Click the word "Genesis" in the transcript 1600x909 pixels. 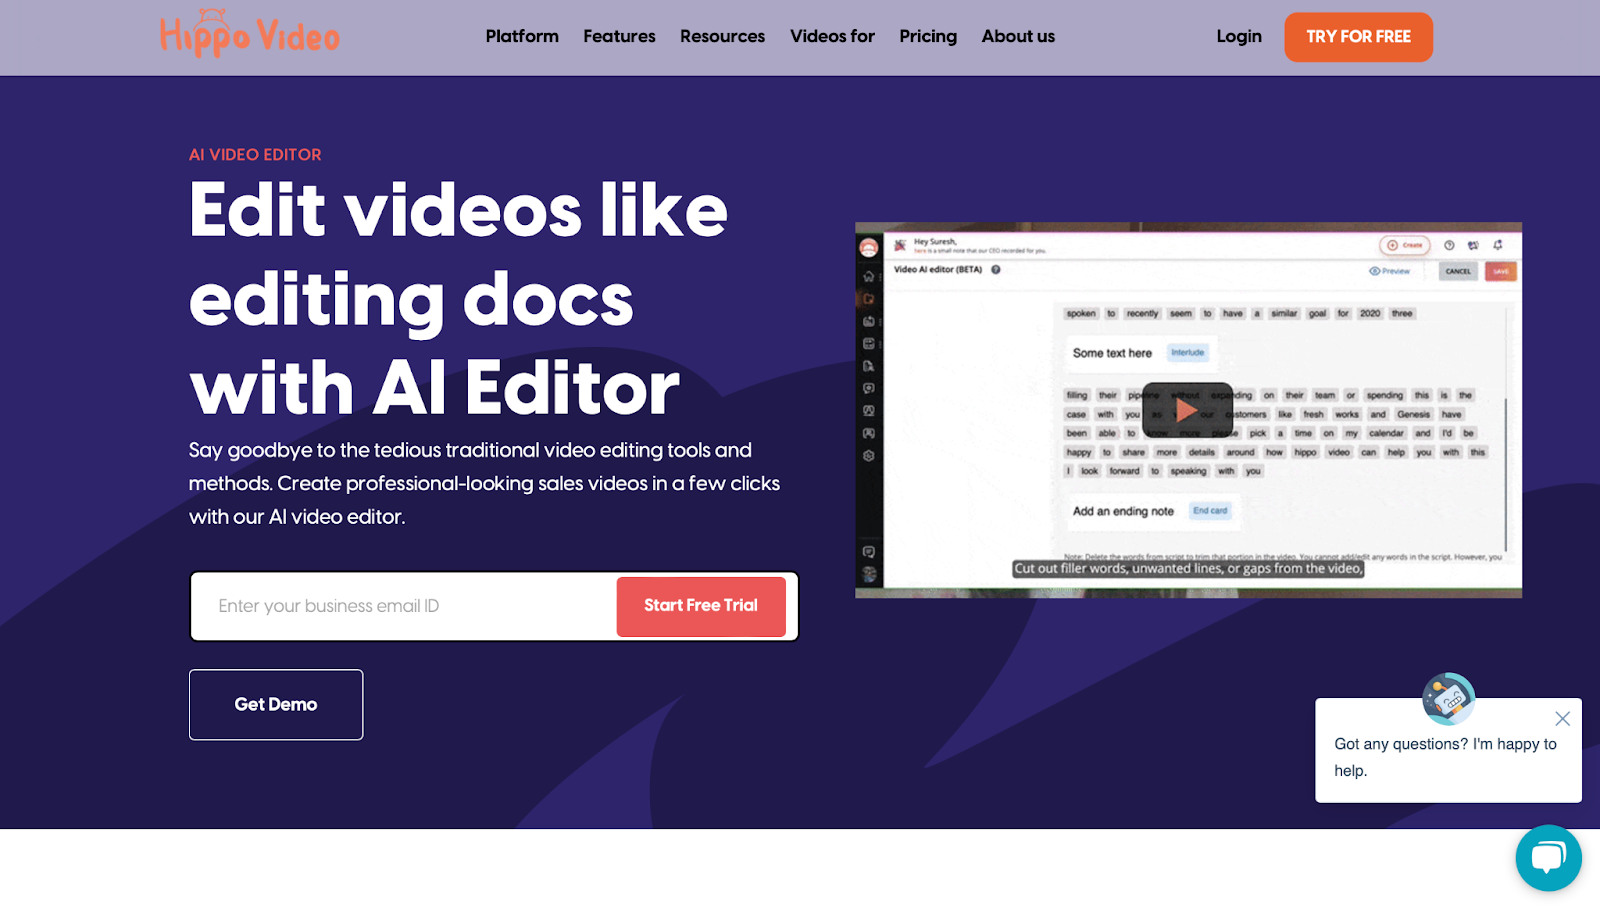[x=1413, y=414]
